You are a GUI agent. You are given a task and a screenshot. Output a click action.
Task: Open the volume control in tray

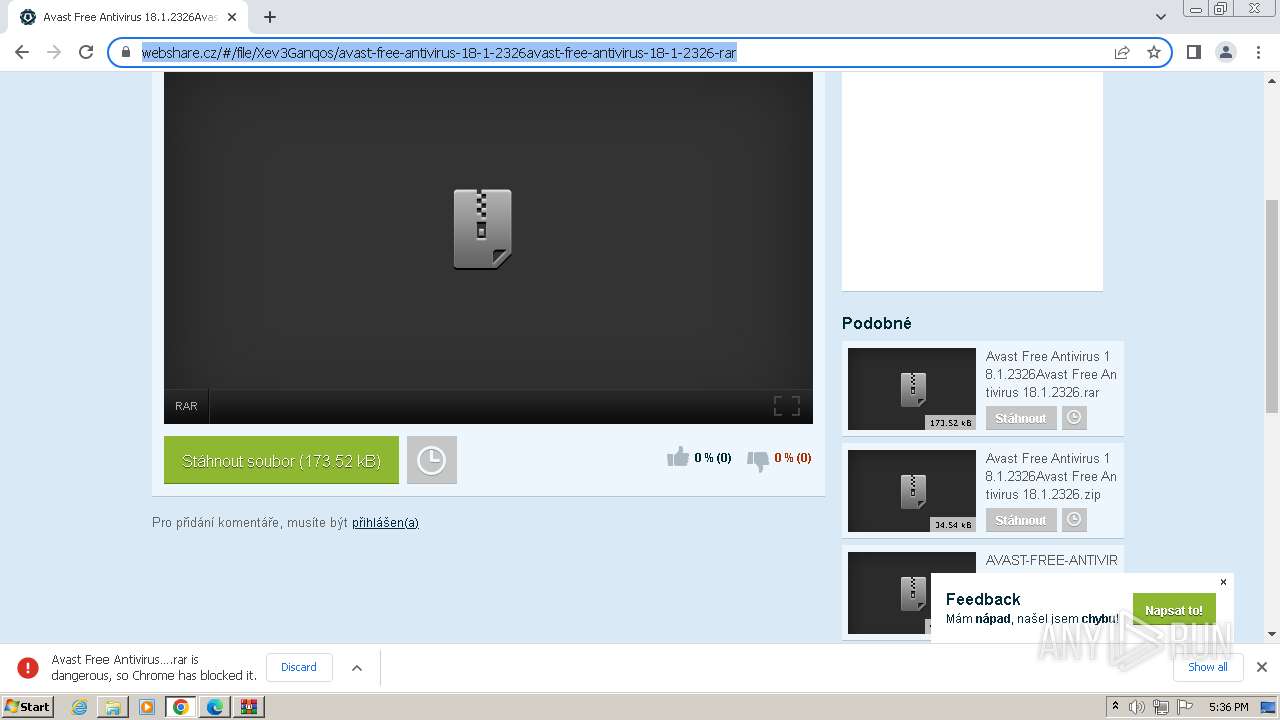tap(1137, 707)
